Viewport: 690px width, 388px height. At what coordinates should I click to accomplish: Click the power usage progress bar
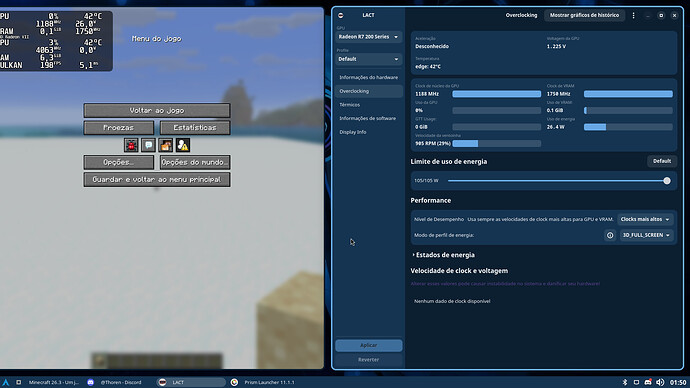coord(628,127)
